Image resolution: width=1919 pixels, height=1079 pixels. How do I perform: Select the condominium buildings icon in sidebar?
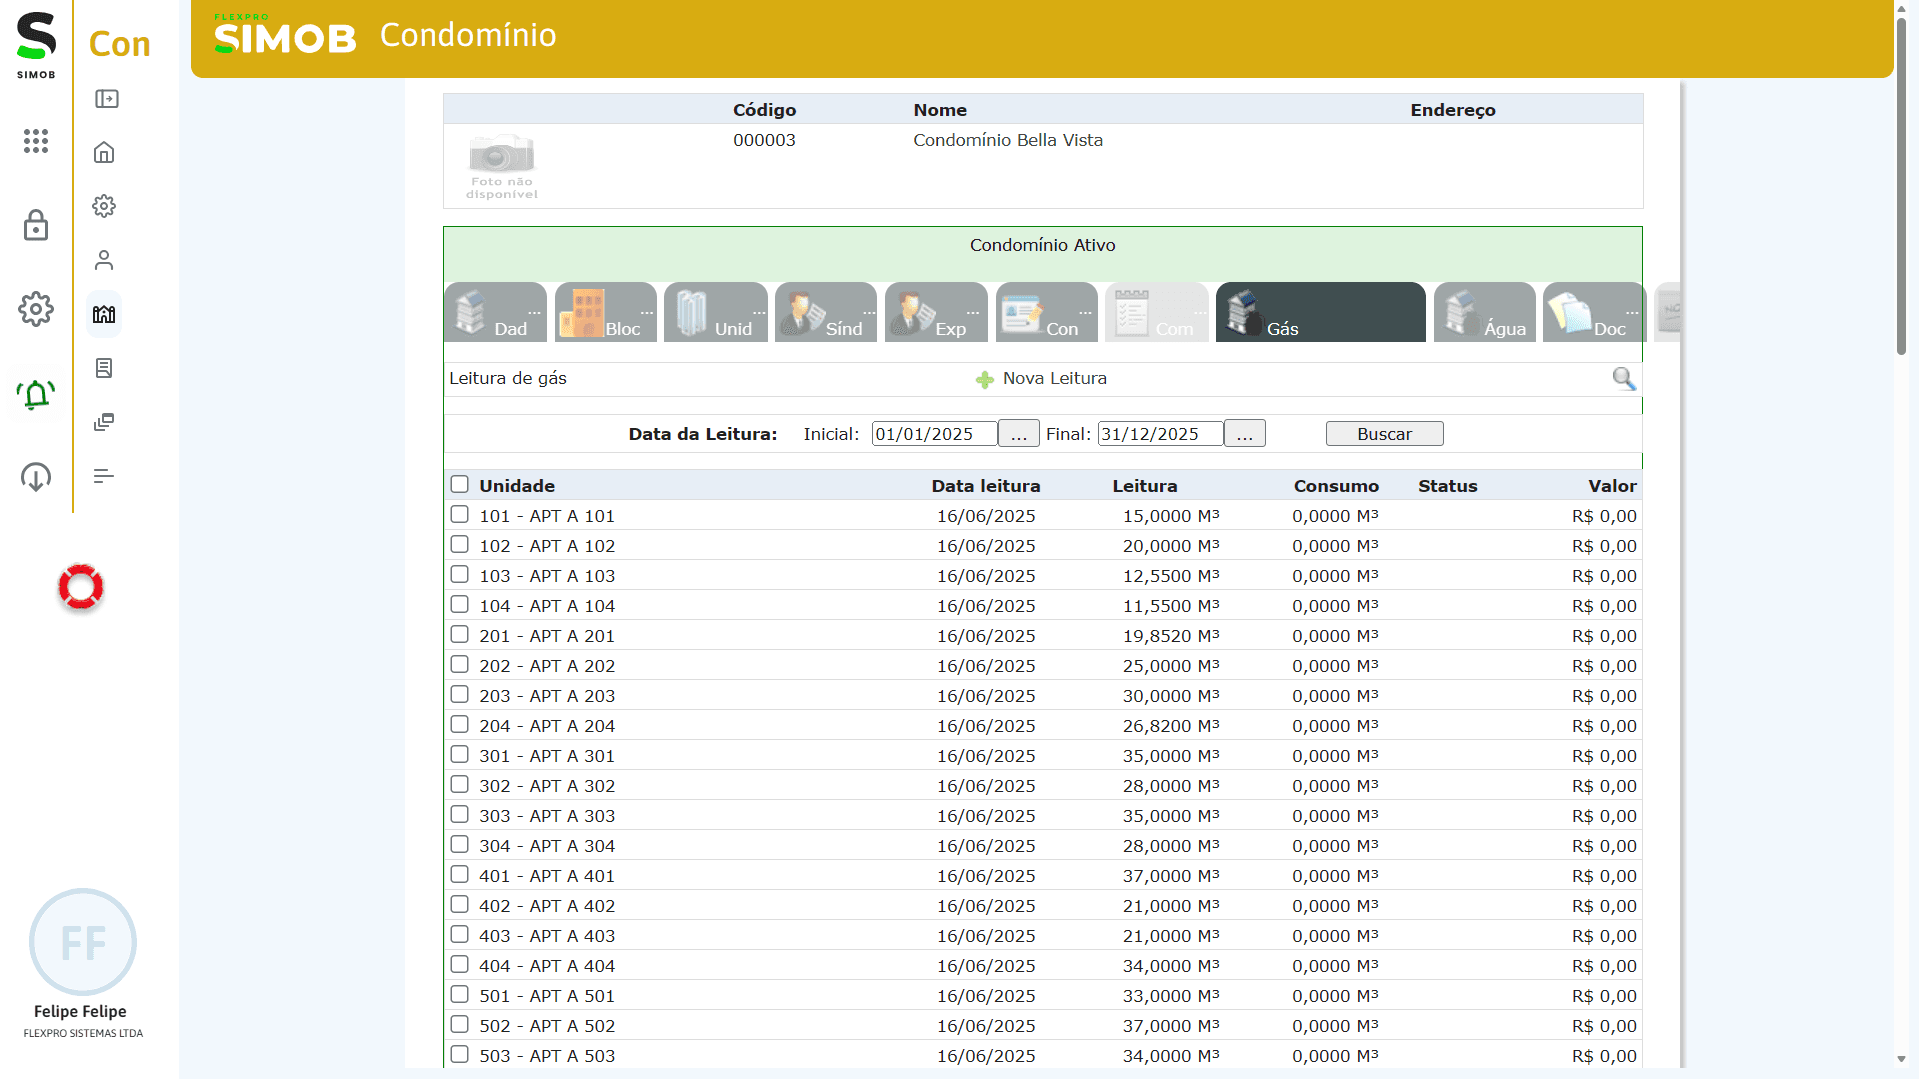(104, 314)
